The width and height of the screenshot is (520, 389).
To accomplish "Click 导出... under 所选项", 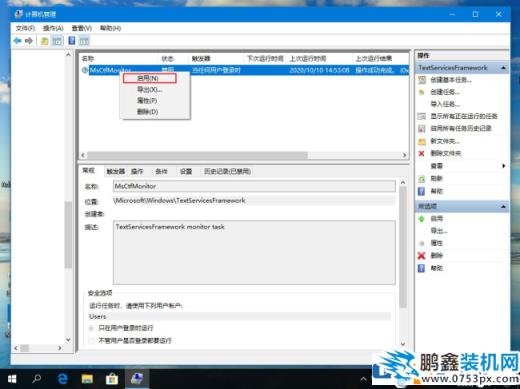I will click(439, 231).
